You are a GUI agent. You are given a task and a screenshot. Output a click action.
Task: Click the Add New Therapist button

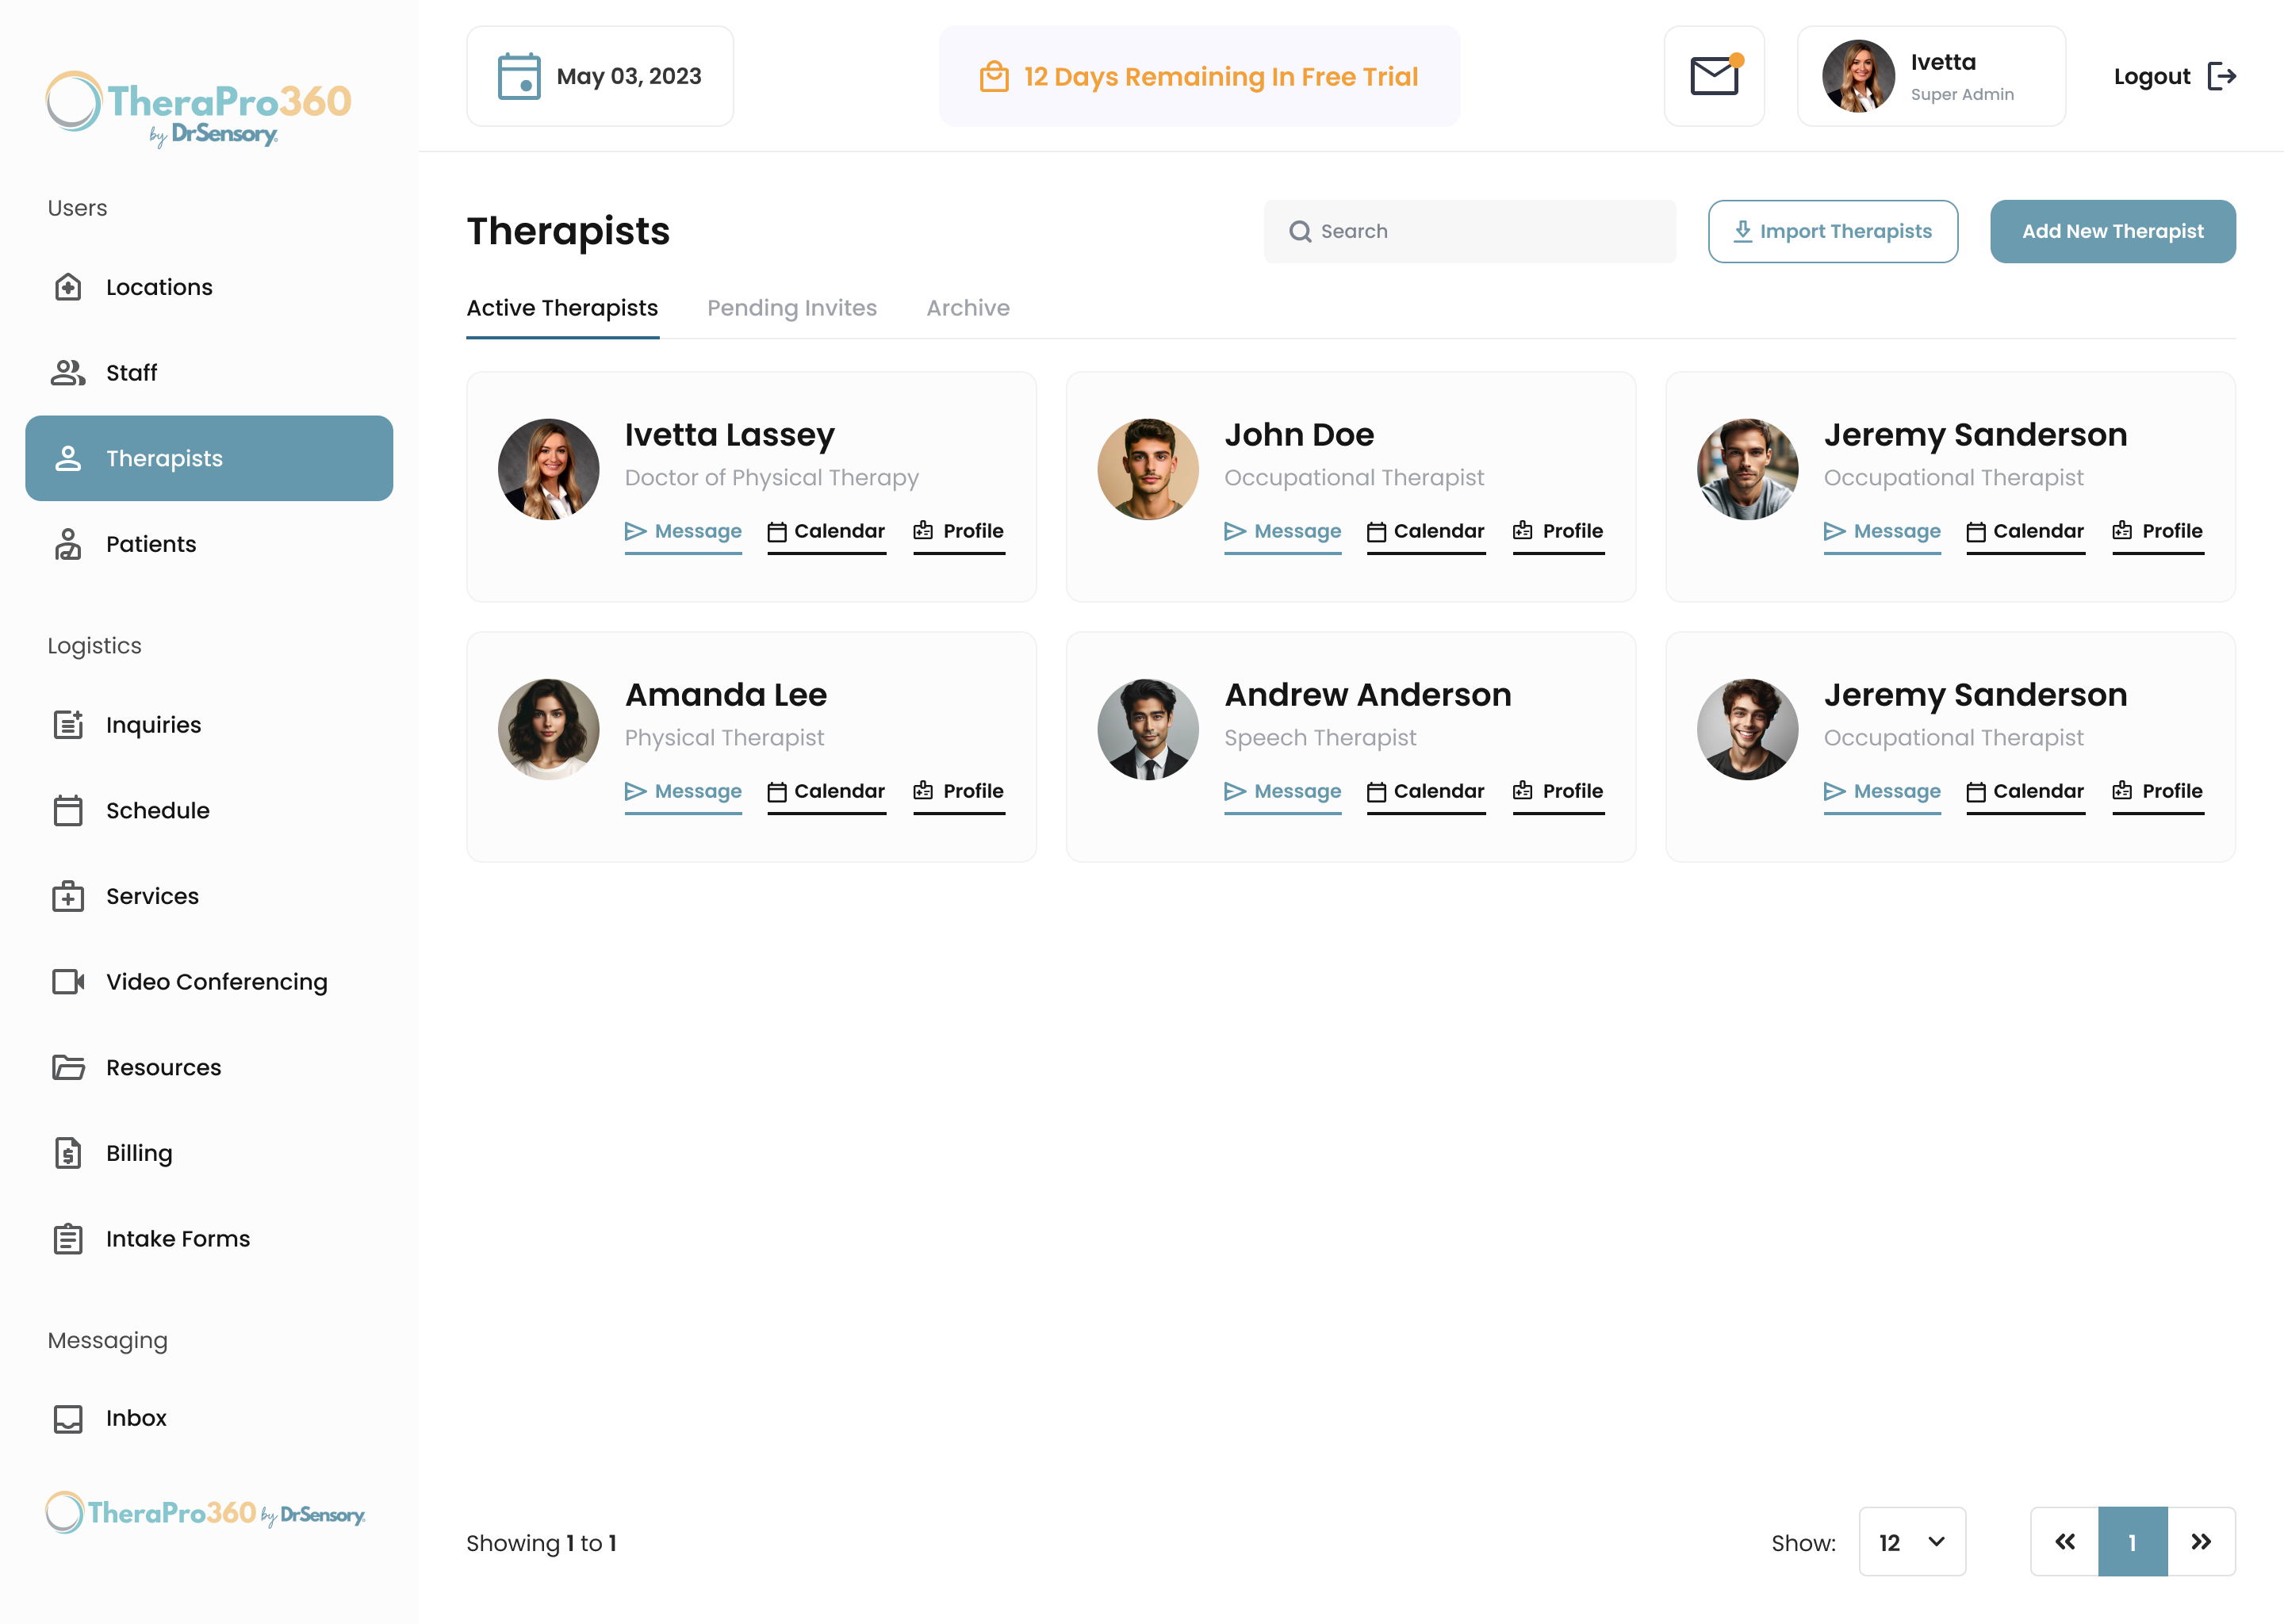(x=2113, y=231)
